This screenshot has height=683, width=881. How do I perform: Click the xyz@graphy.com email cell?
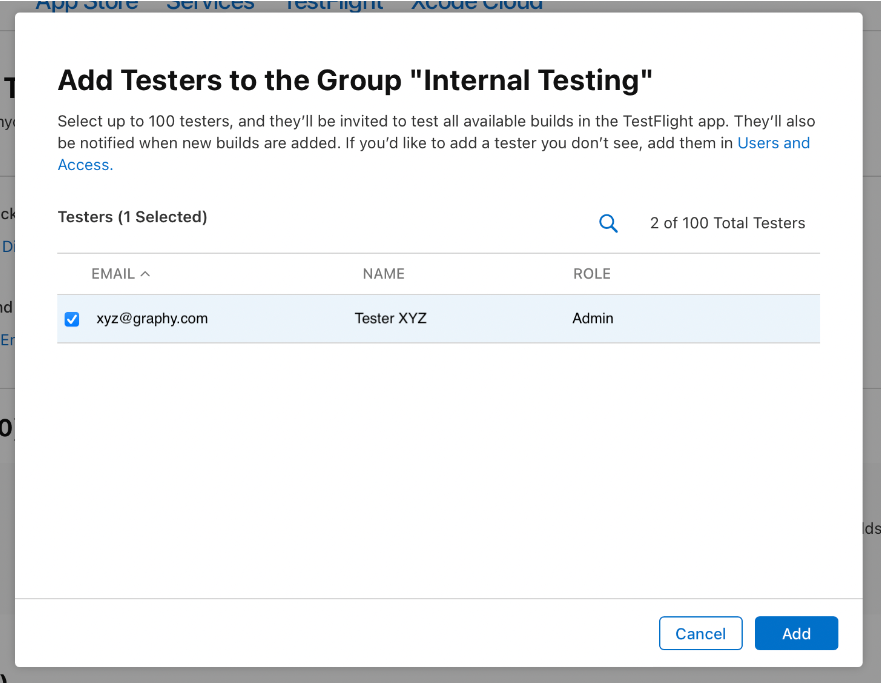pos(152,319)
